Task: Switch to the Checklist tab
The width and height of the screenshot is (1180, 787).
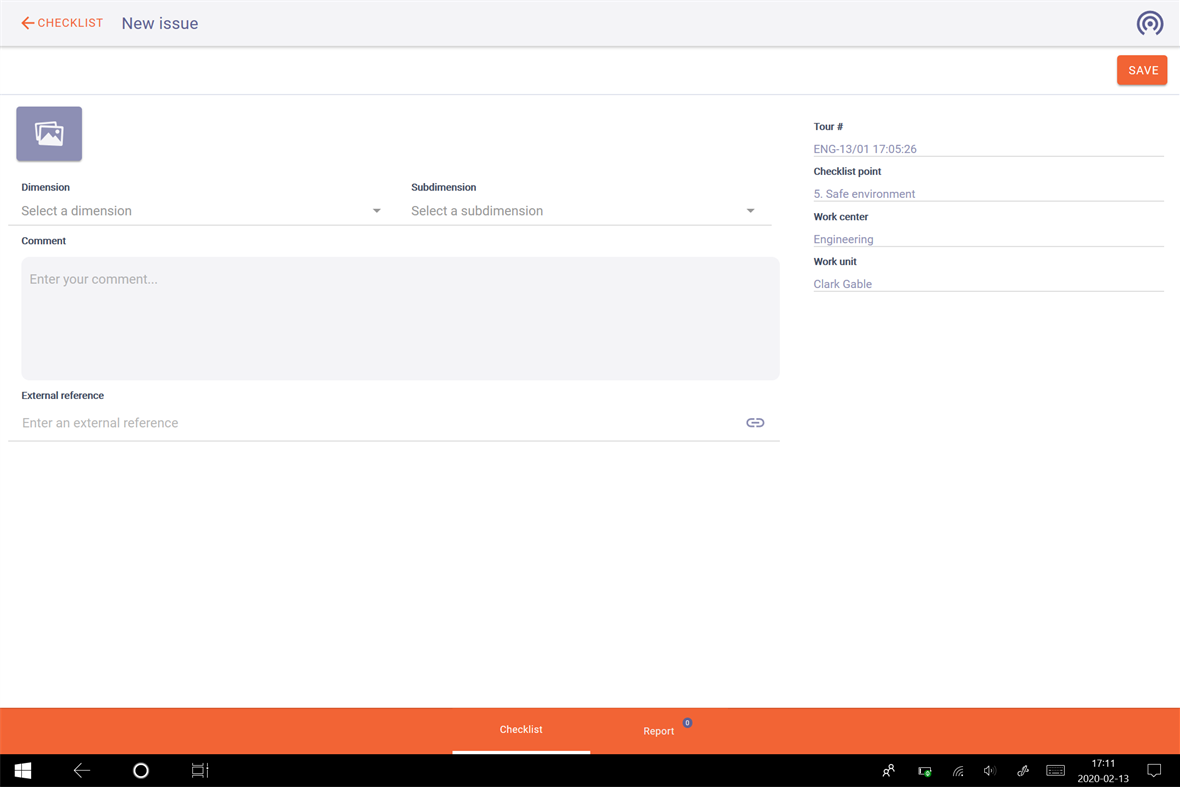Action: (x=521, y=730)
